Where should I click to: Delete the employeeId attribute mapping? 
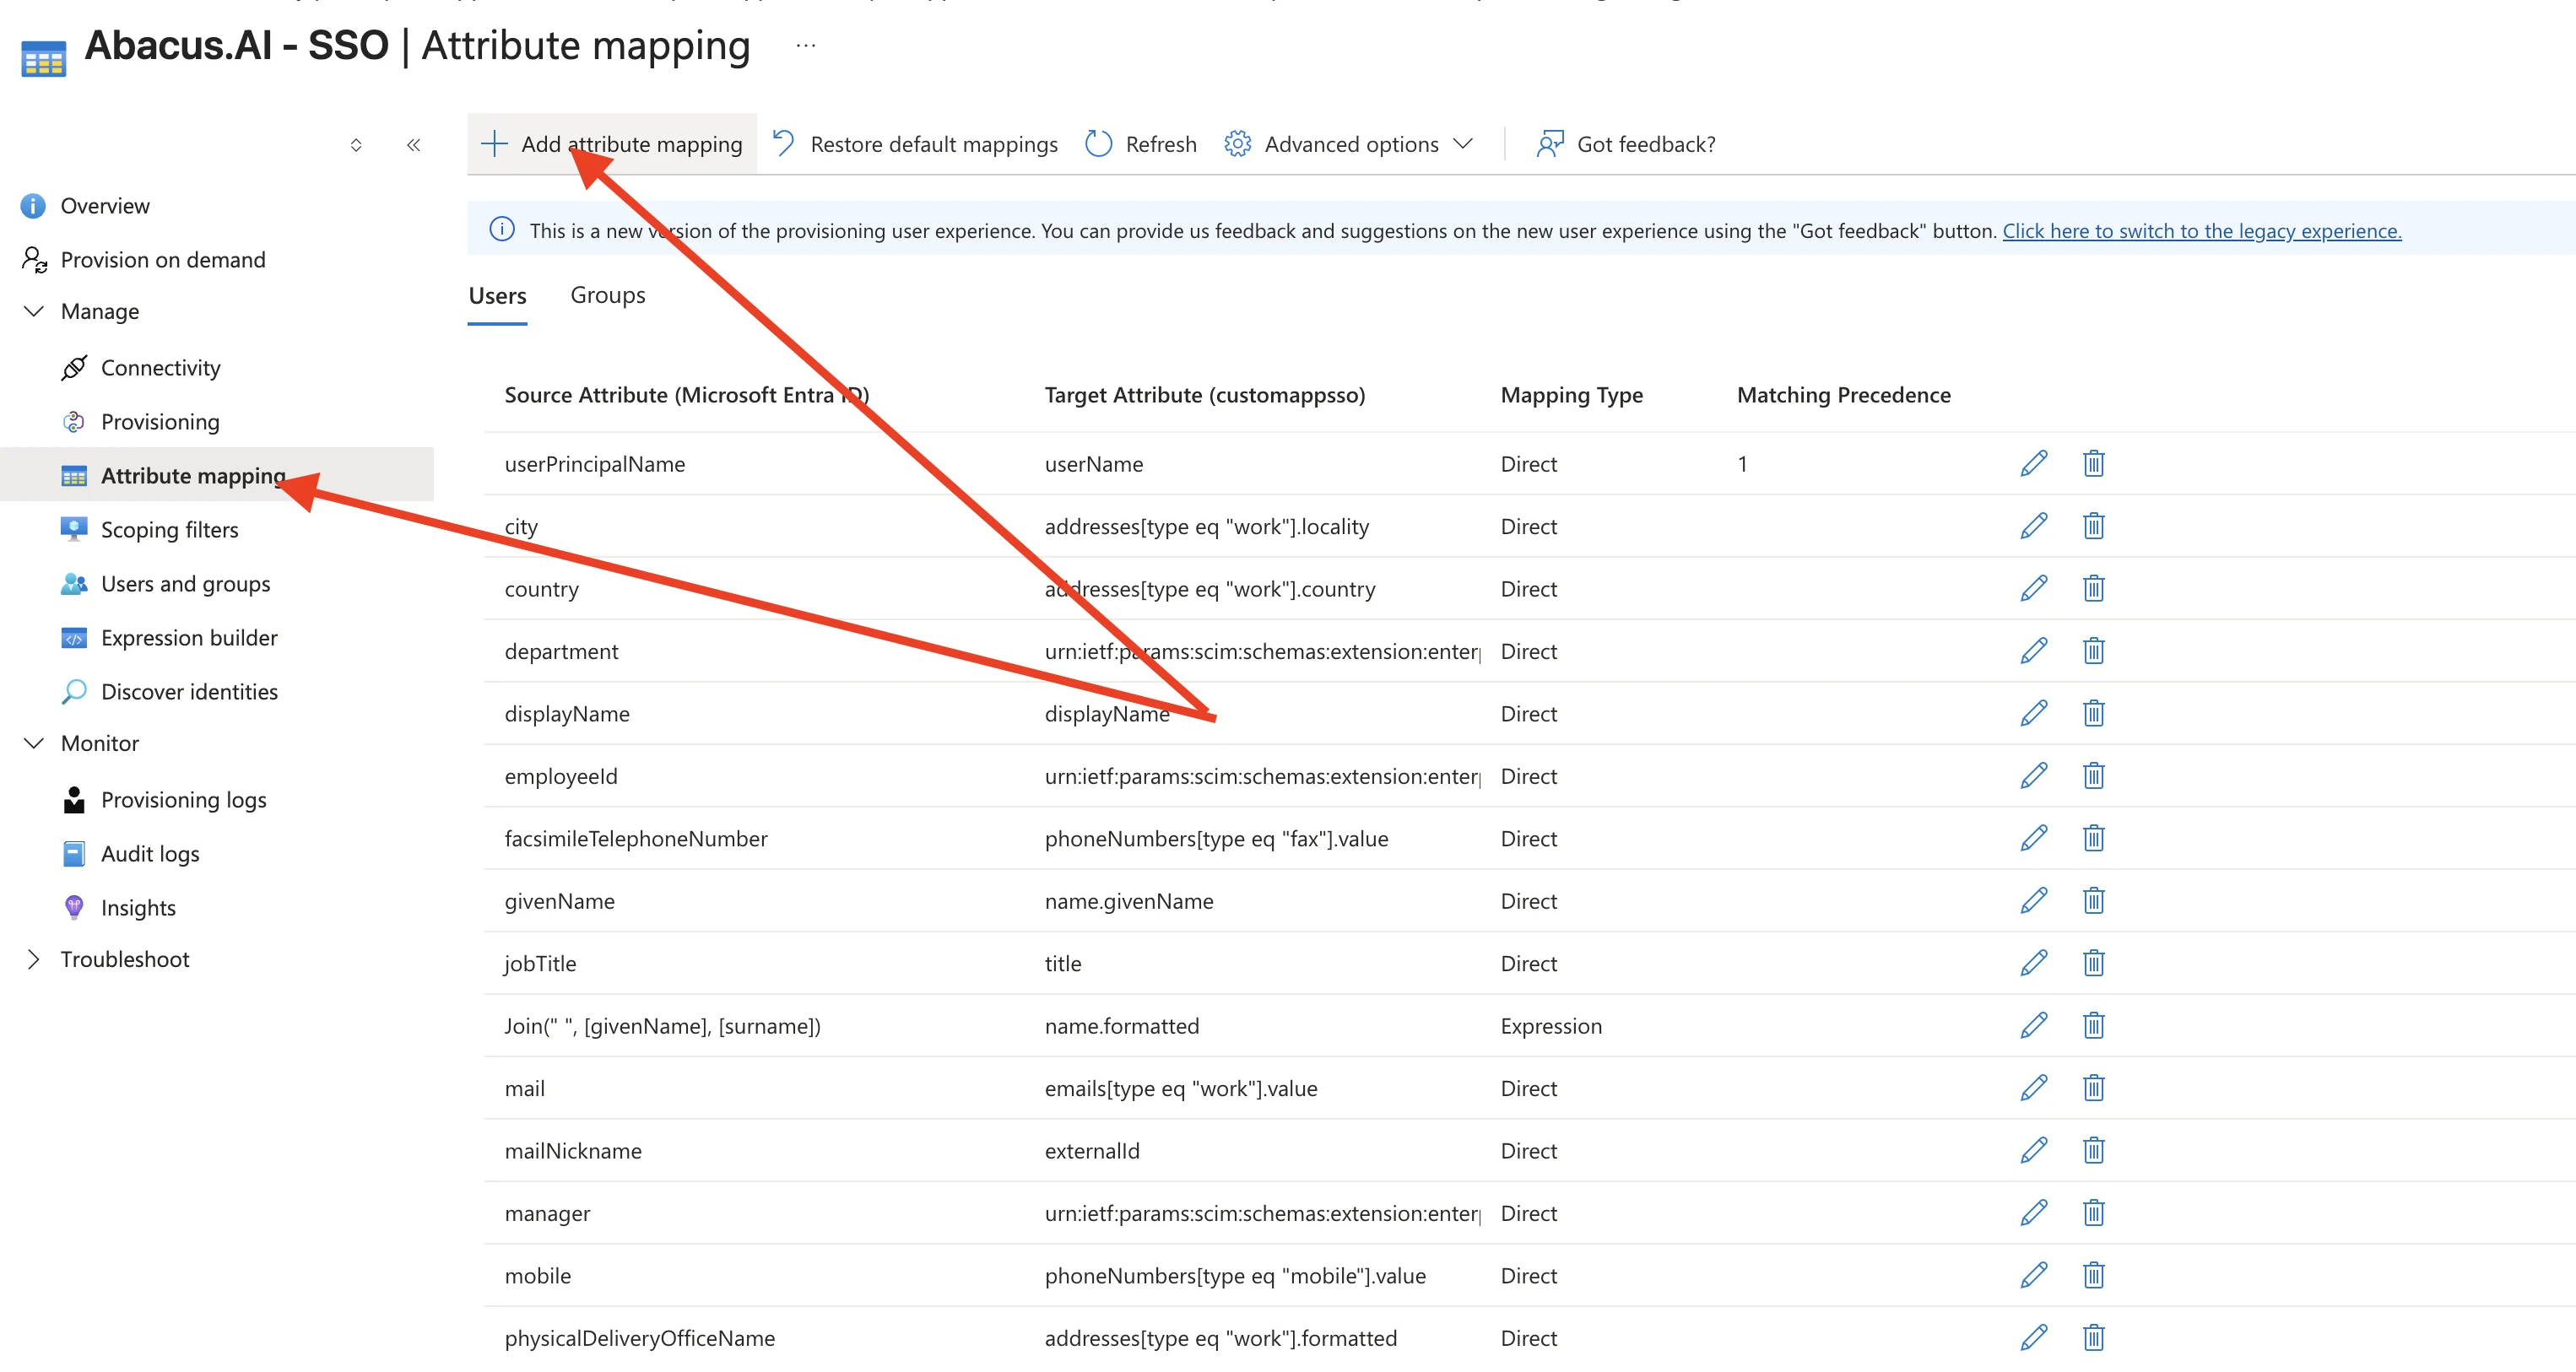[2093, 776]
